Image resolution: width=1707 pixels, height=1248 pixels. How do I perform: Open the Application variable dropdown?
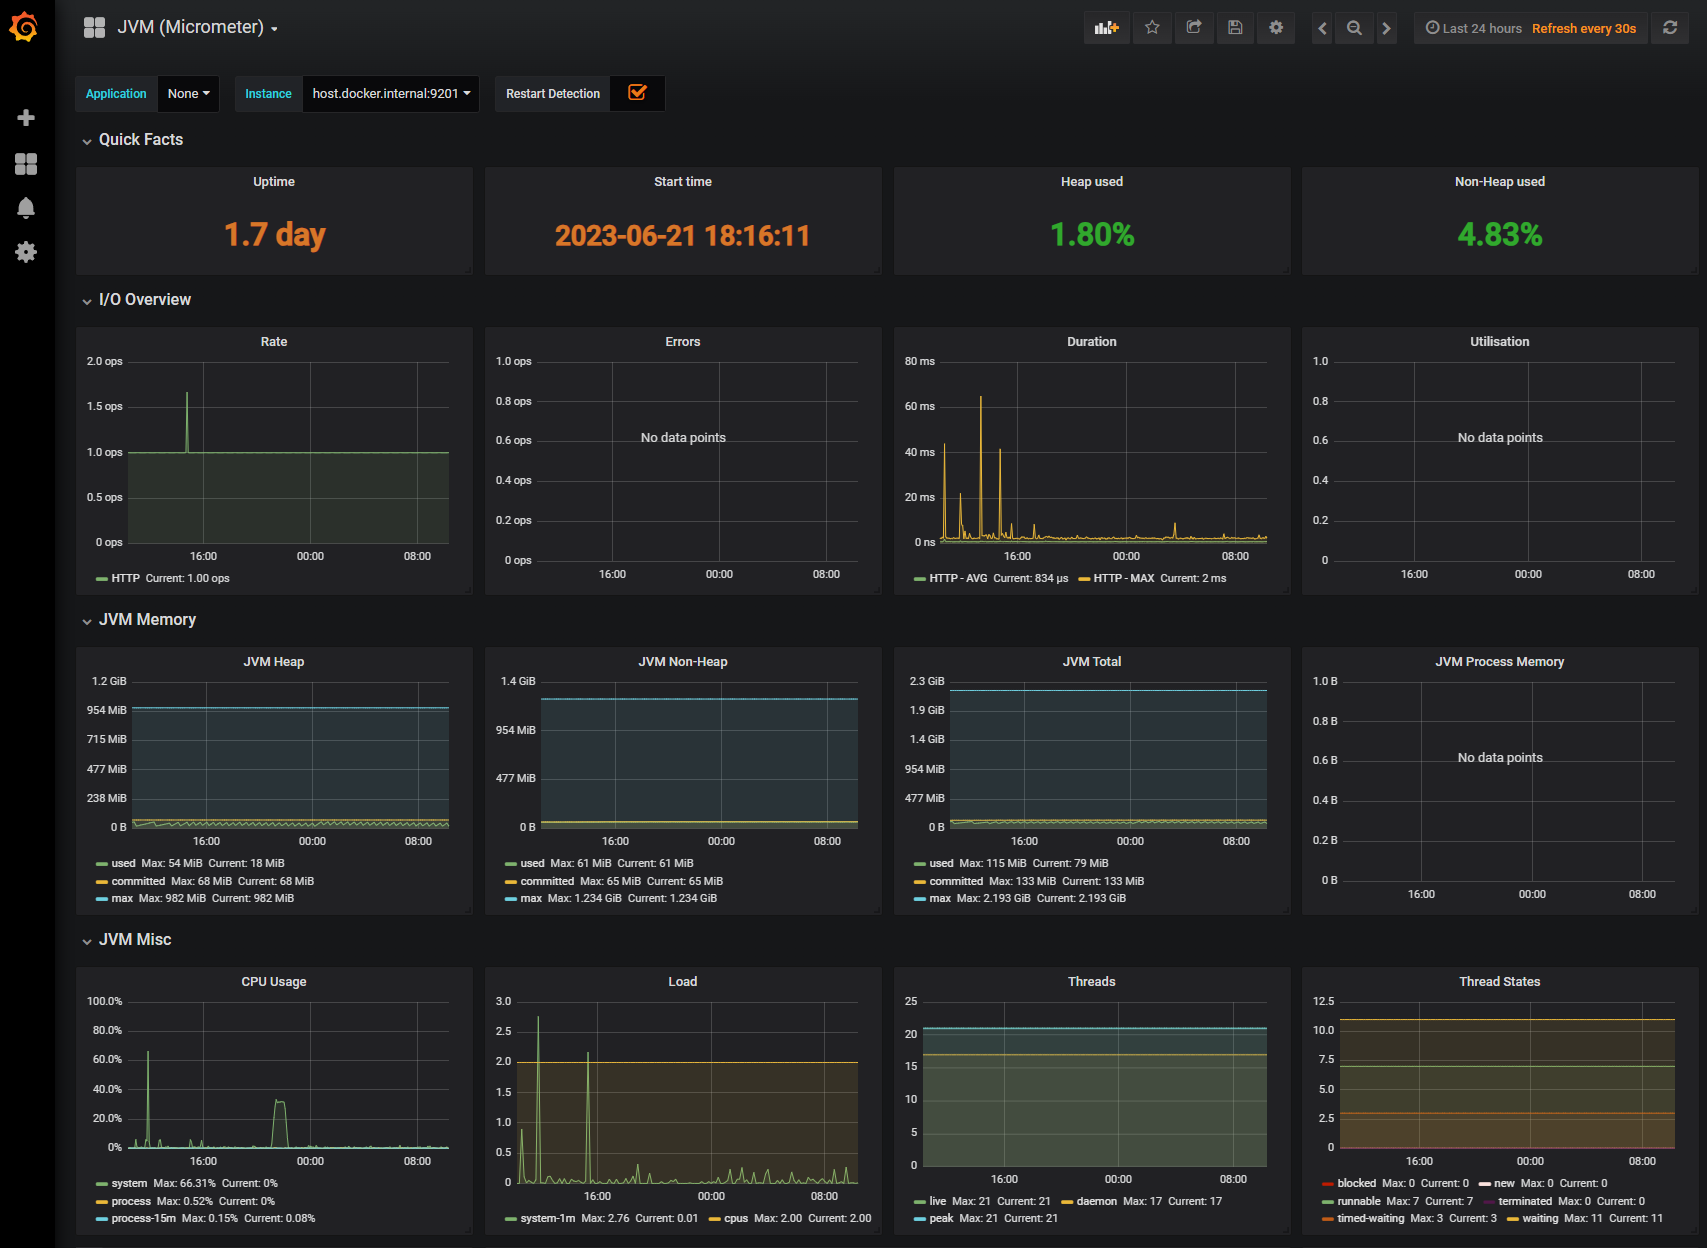coord(189,94)
